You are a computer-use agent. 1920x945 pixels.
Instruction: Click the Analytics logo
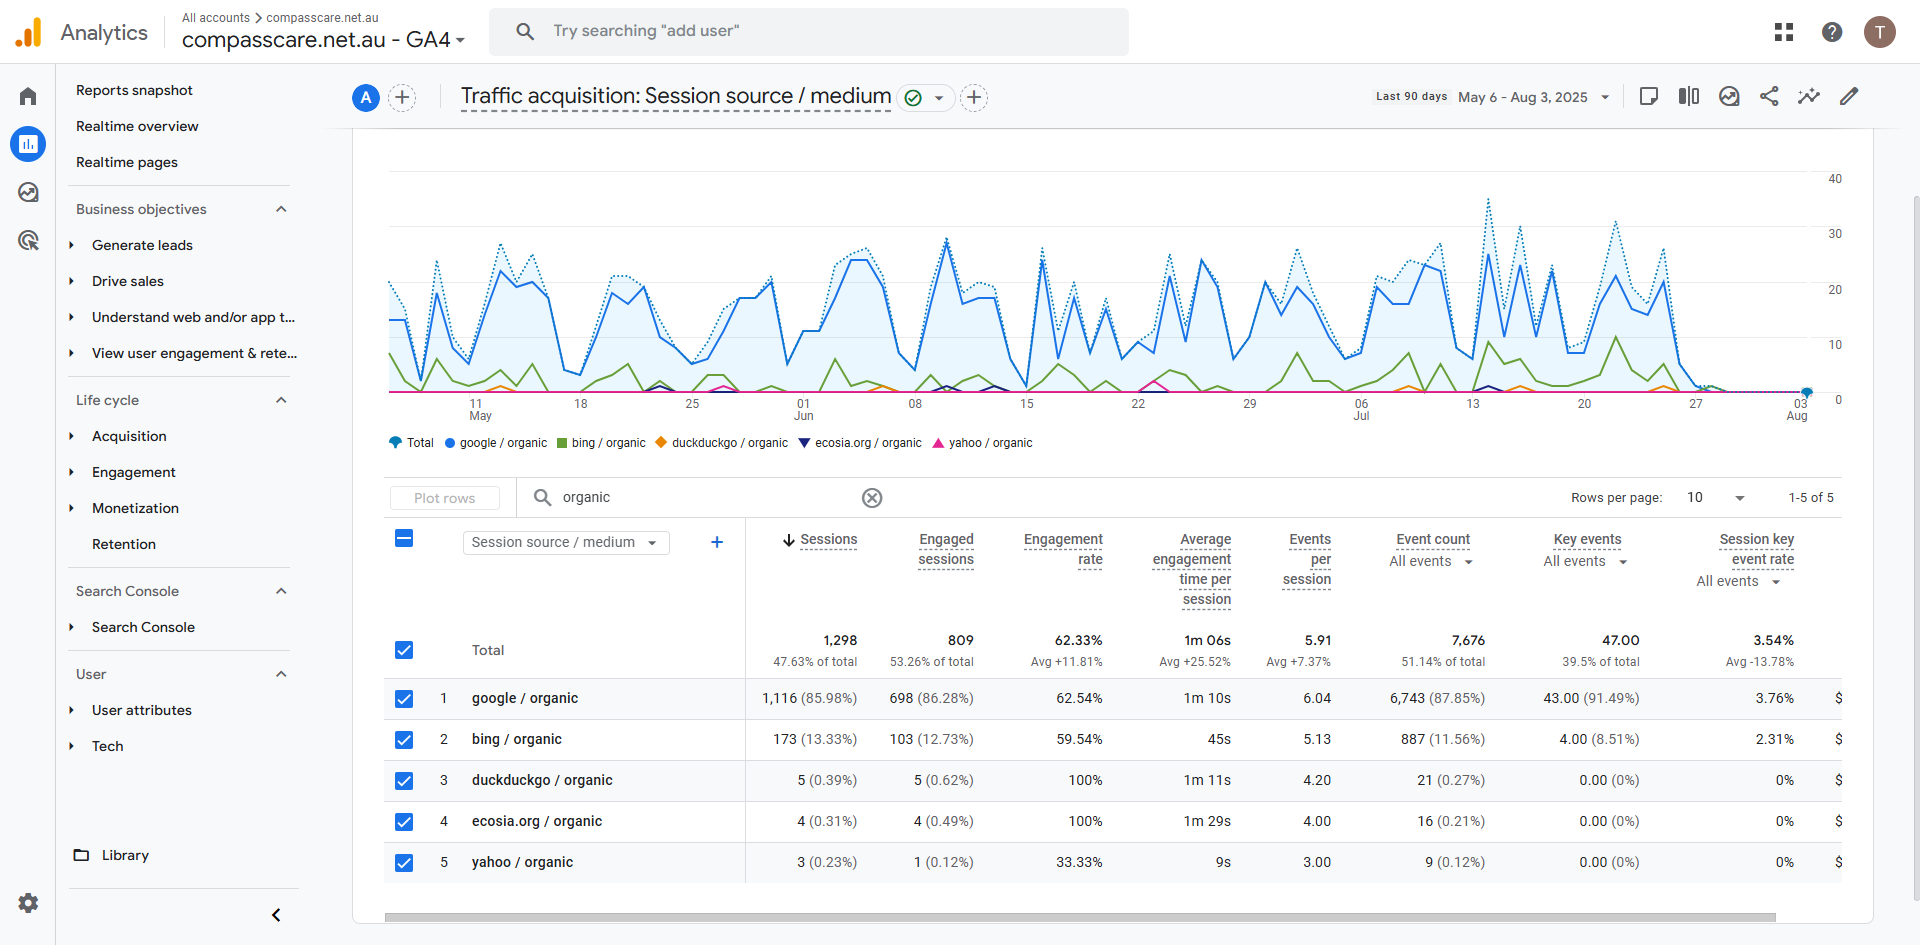coord(29,32)
